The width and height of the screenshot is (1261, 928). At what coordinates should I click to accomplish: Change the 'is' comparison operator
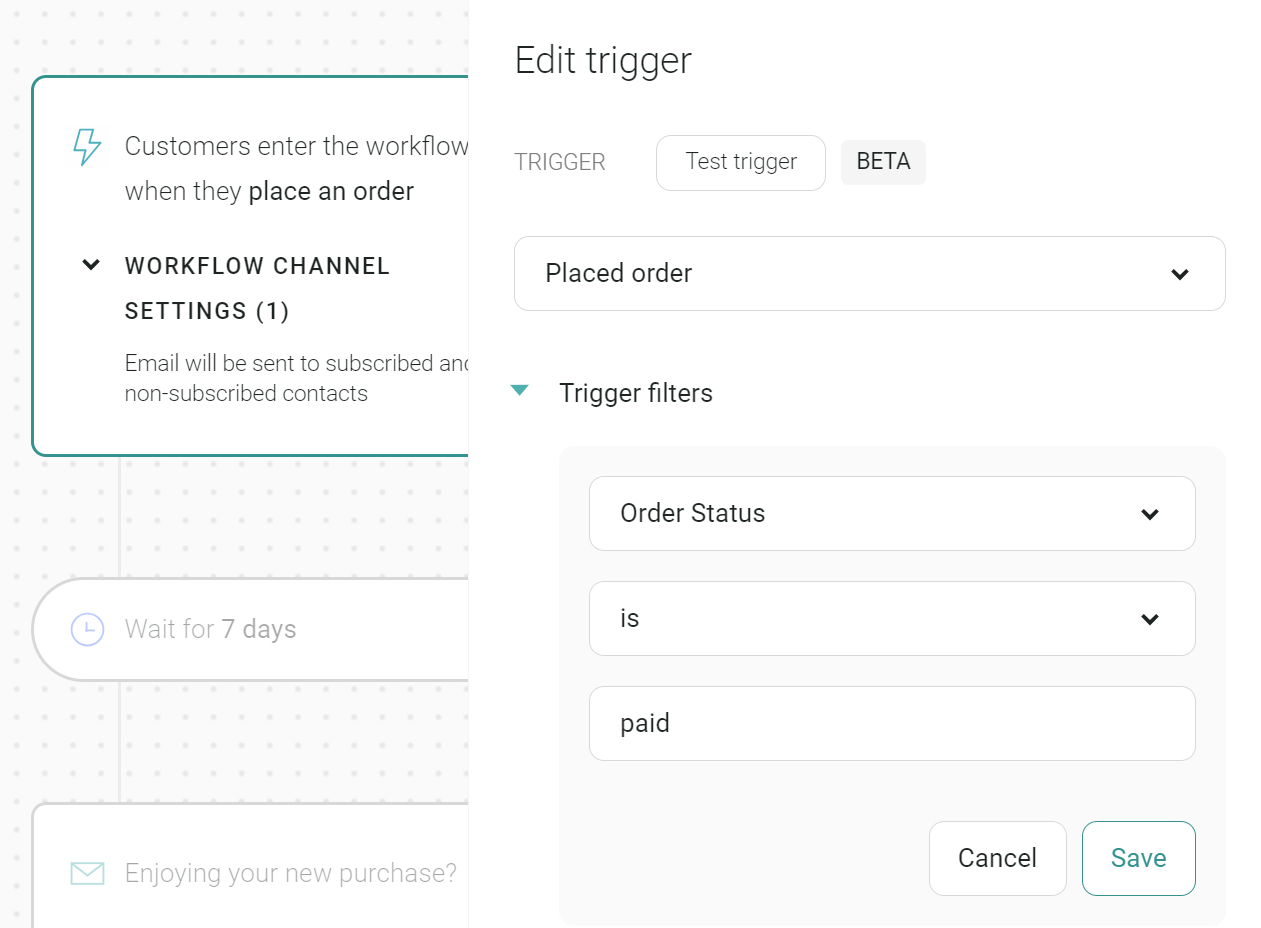[x=892, y=618]
